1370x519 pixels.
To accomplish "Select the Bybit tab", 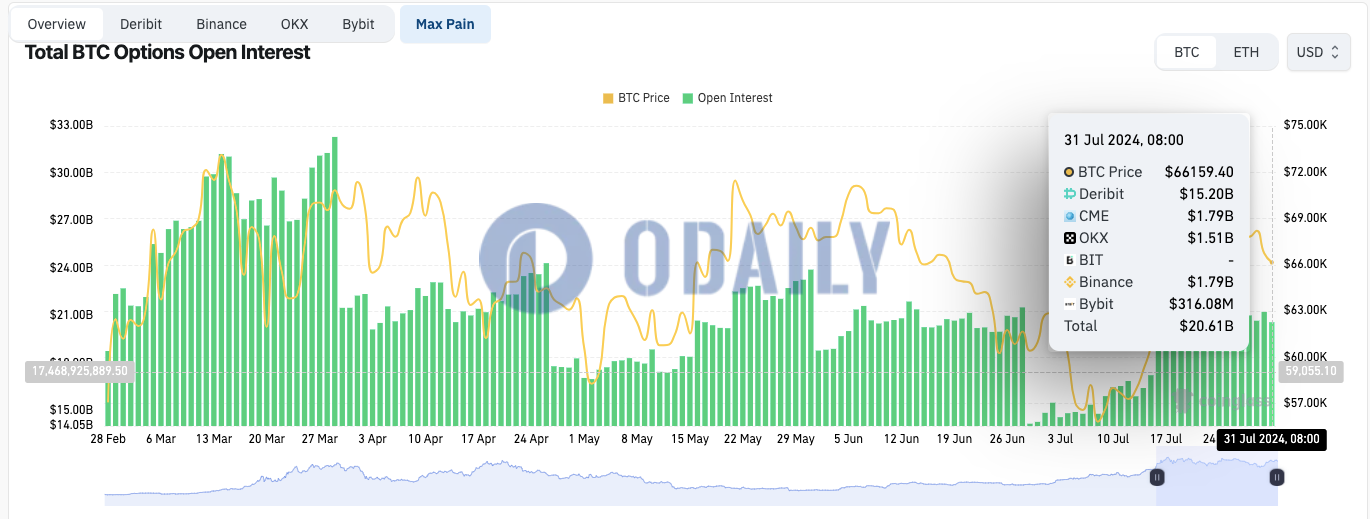I will pyautogui.click(x=358, y=24).
